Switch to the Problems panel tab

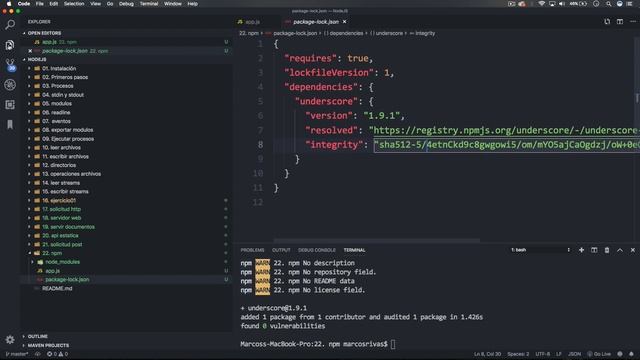click(x=252, y=250)
